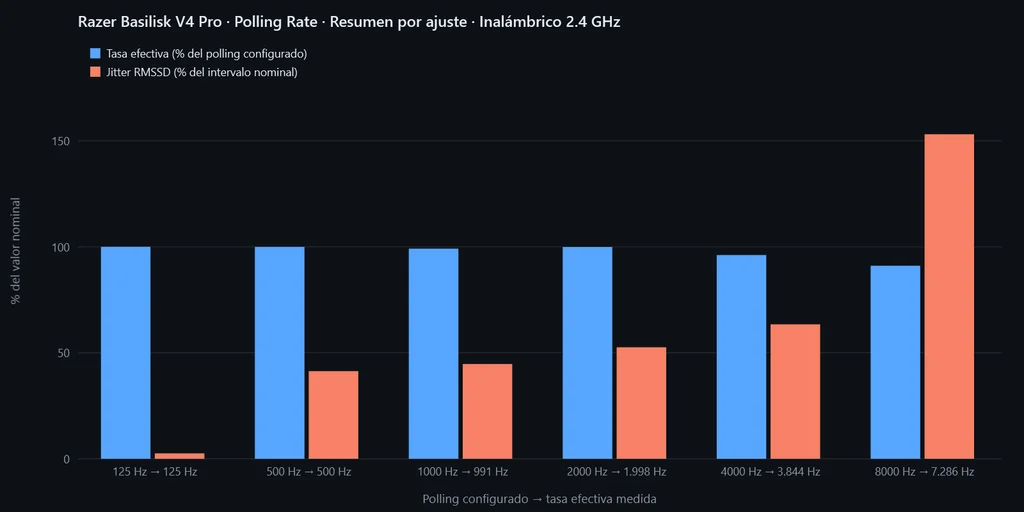Viewport: 1024px width, 512px height.
Task: Select the blue bar for 2000 Hz
Action: point(588,353)
